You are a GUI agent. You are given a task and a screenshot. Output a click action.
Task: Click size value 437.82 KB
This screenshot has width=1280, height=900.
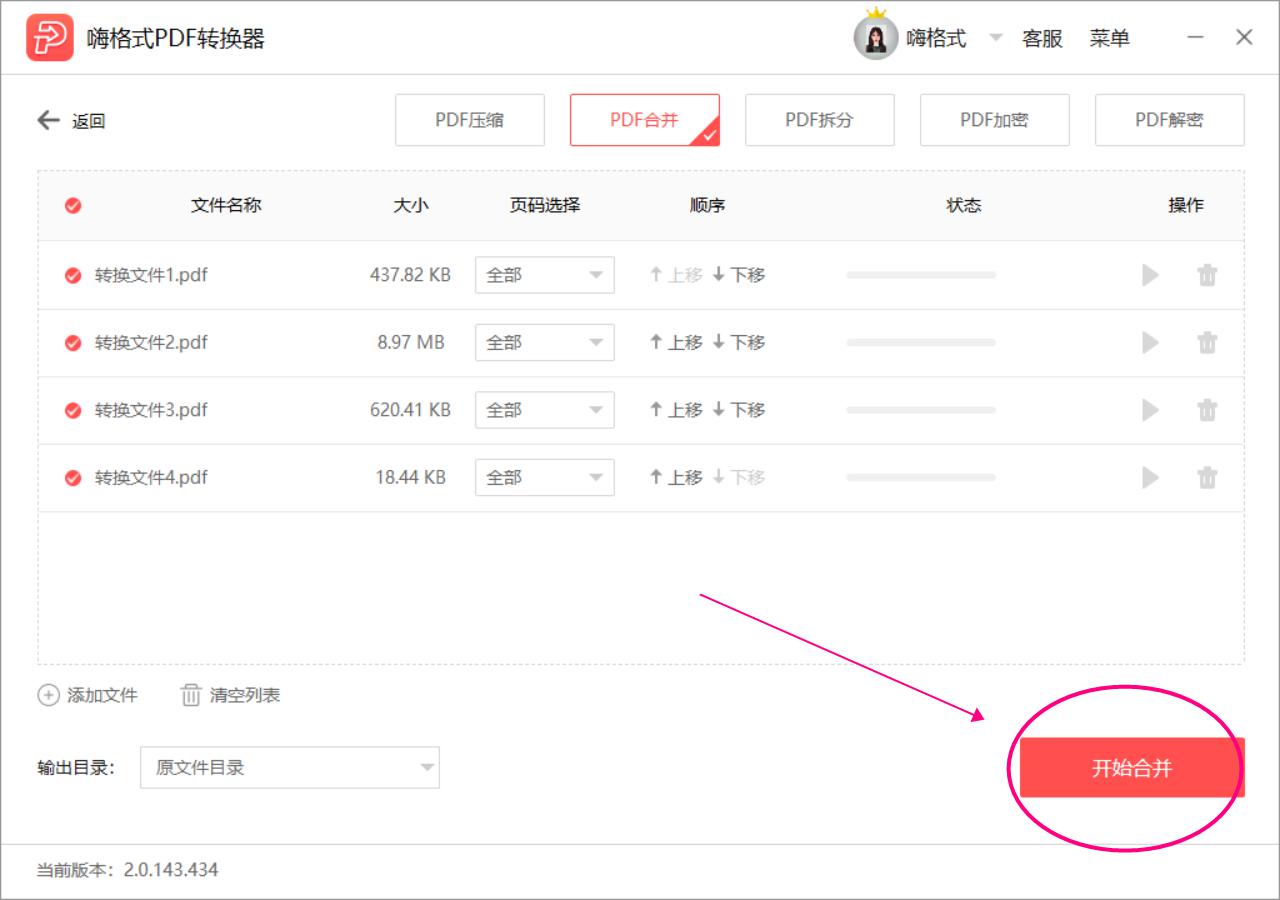click(x=410, y=275)
